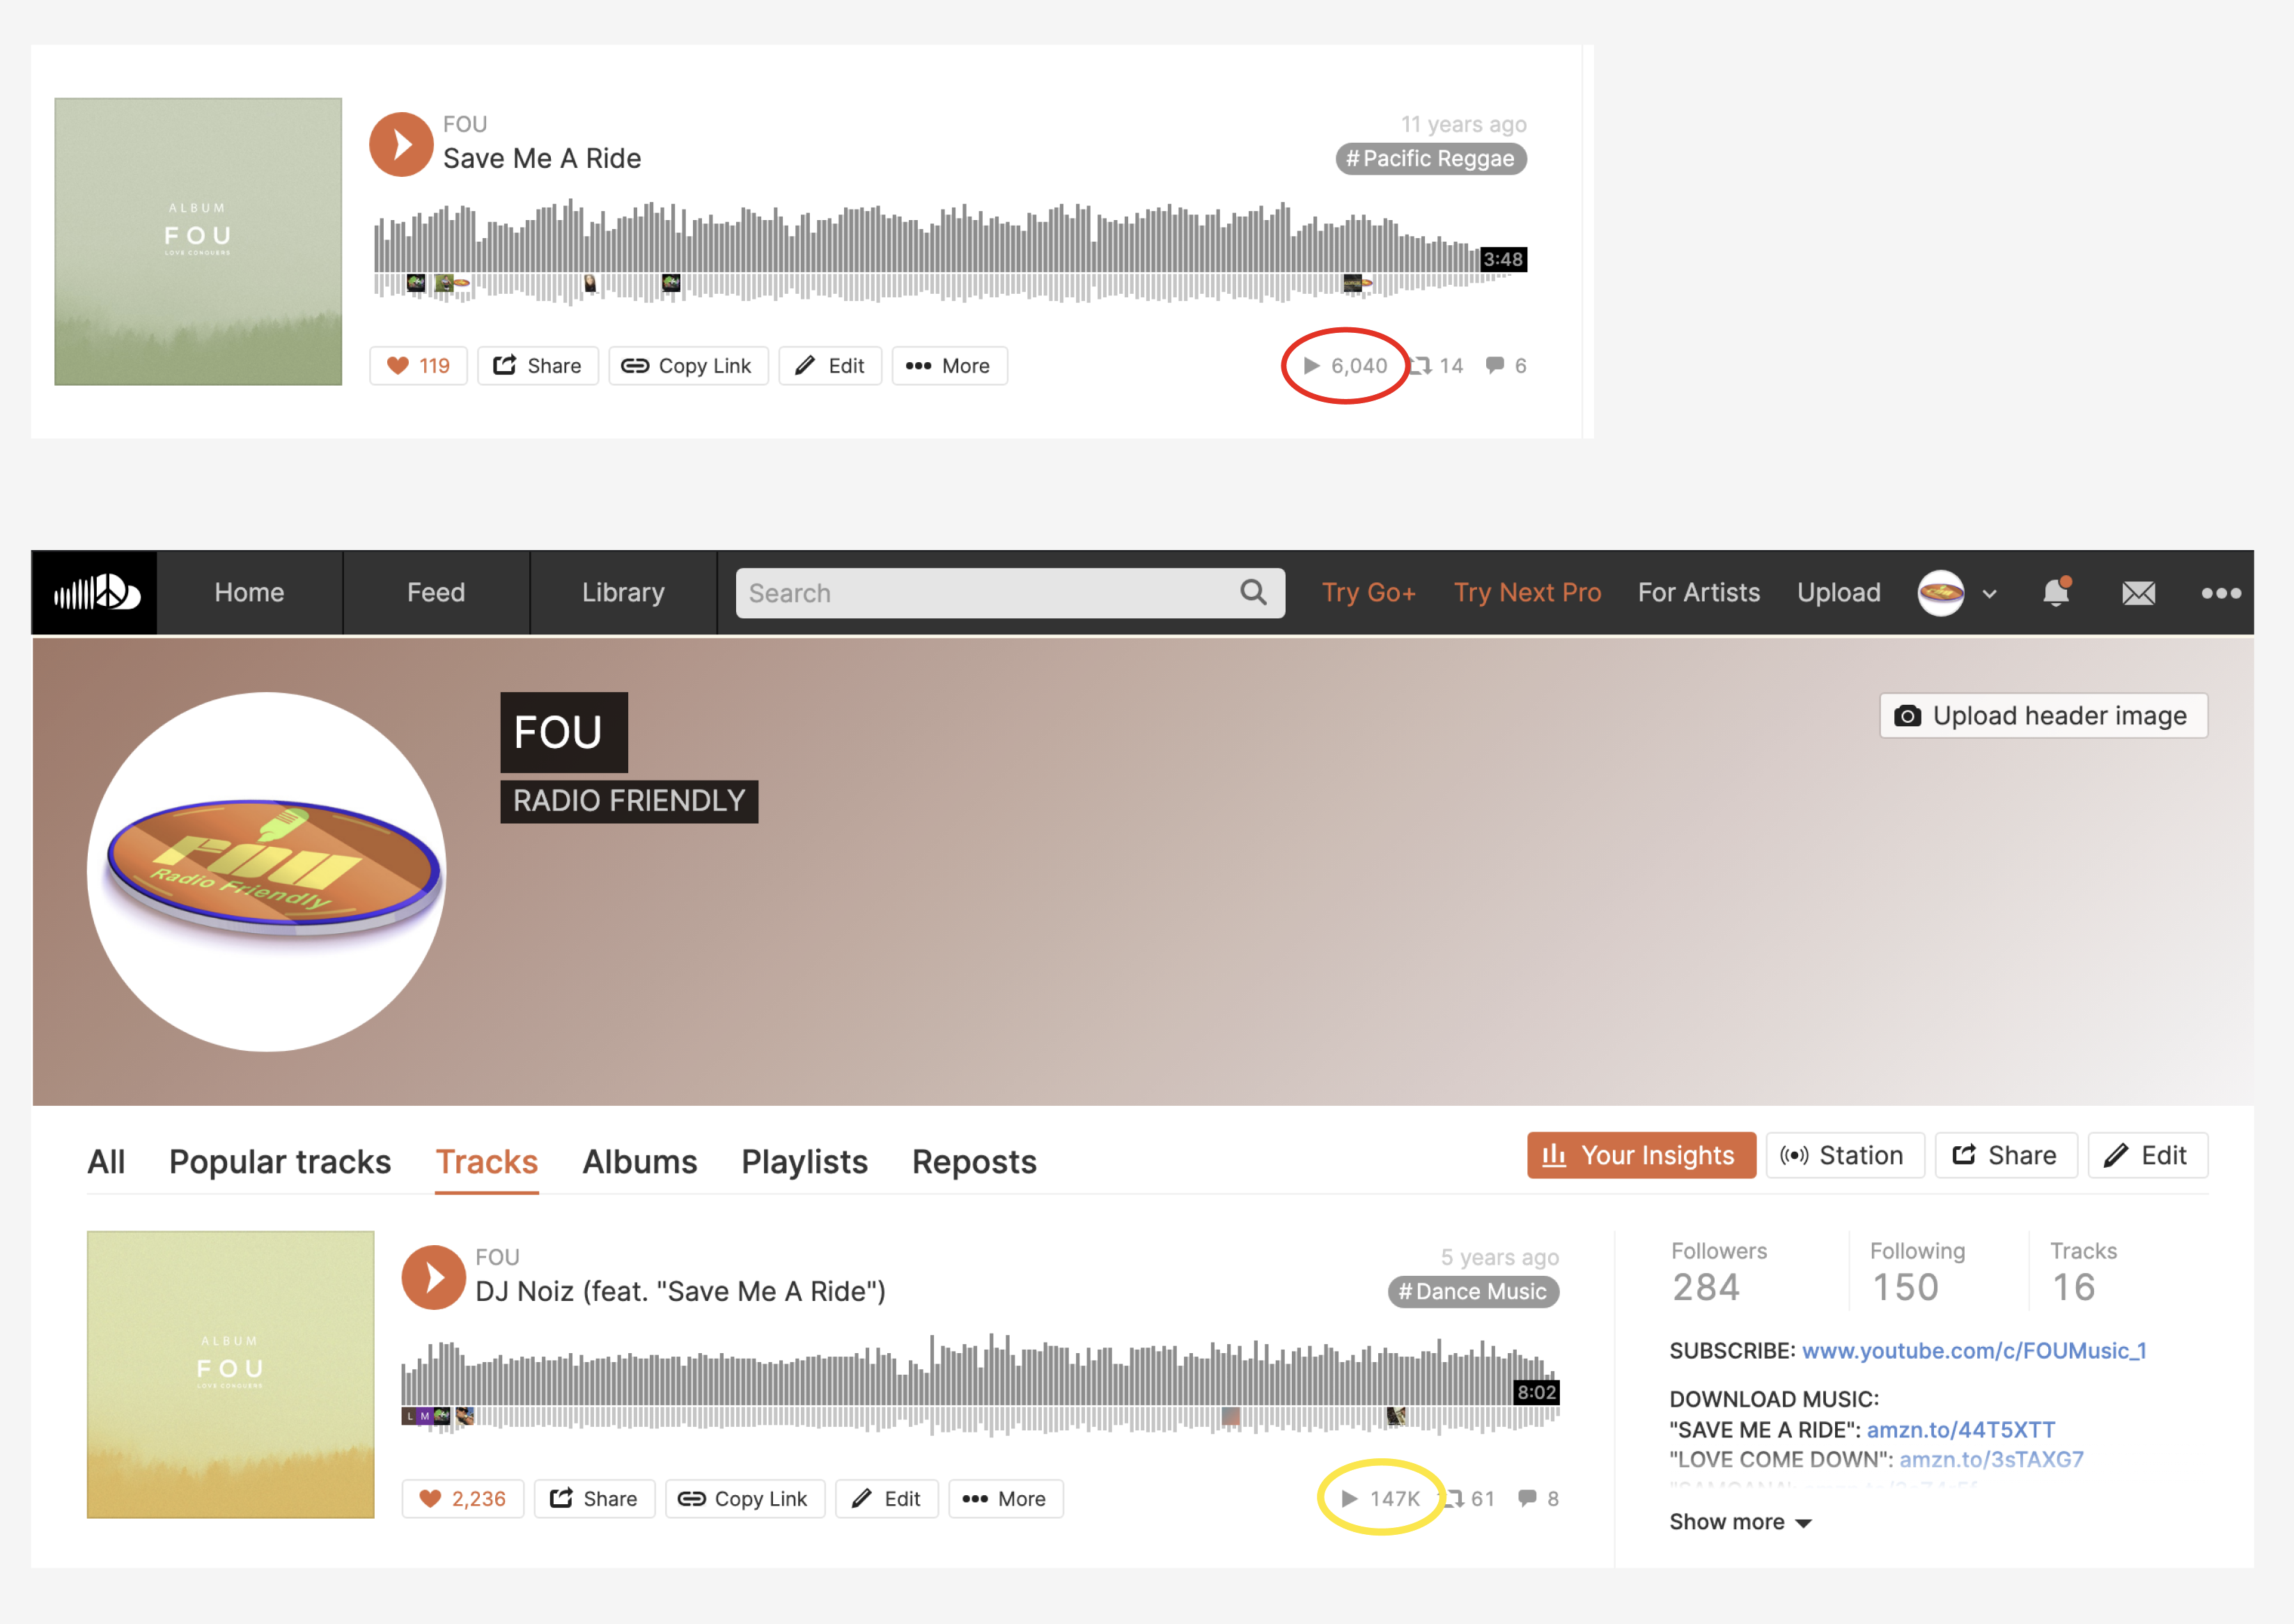Screen dimensions: 2294x1624
Task: Open the three-dots settings menu in navbar
Action: (x=2221, y=593)
